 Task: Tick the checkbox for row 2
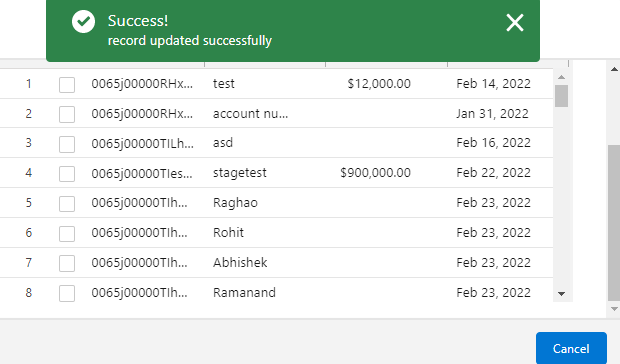[x=67, y=114]
